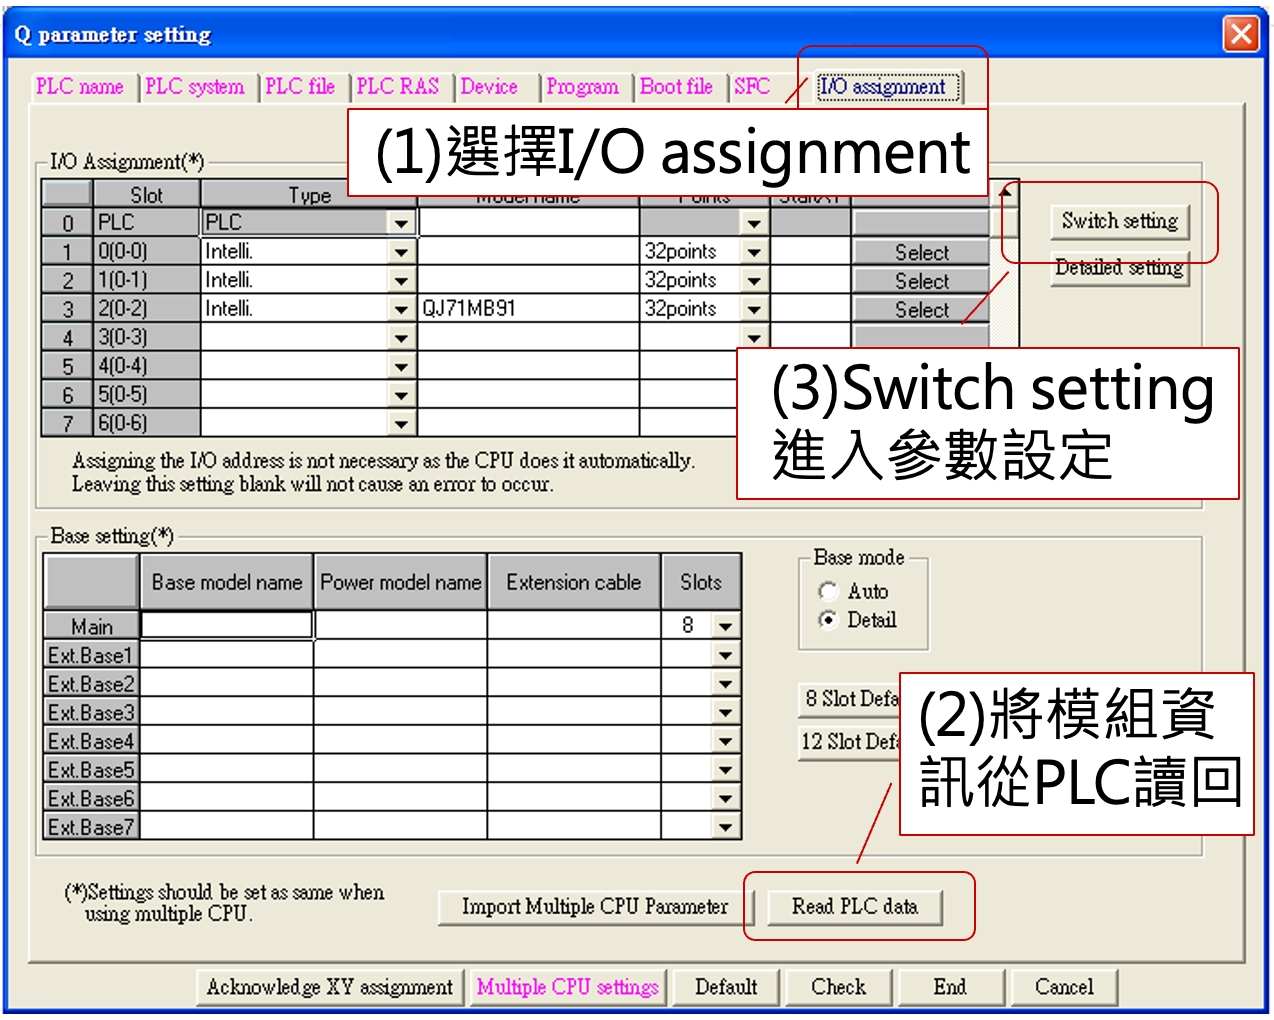Screen dimensions: 1274x1020
Task: Open the Points dropdown showing 32points for slot 1
Action: coord(755,251)
